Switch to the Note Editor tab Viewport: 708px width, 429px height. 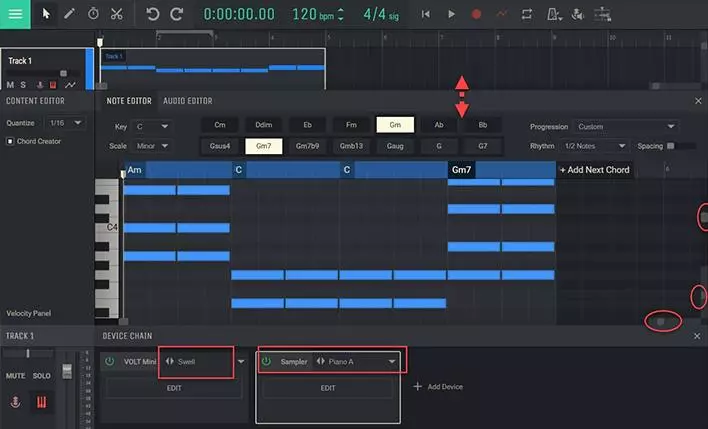coord(129,101)
